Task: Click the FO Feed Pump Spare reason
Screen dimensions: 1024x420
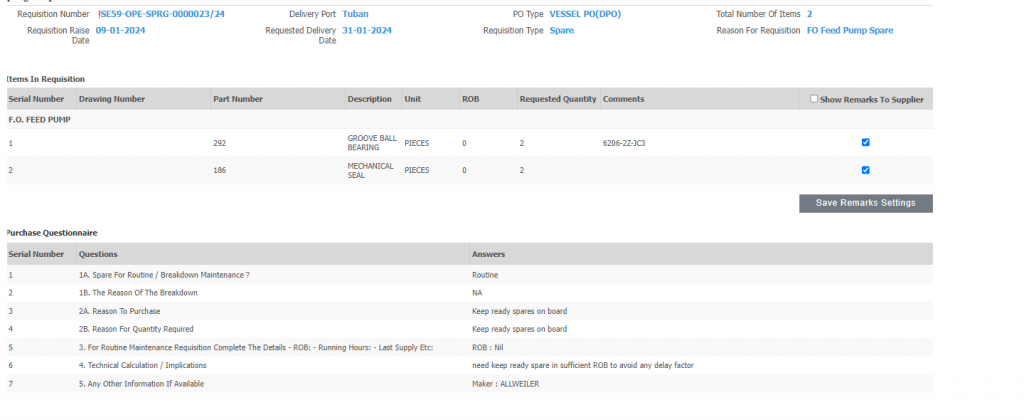Action: click(849, 30)
